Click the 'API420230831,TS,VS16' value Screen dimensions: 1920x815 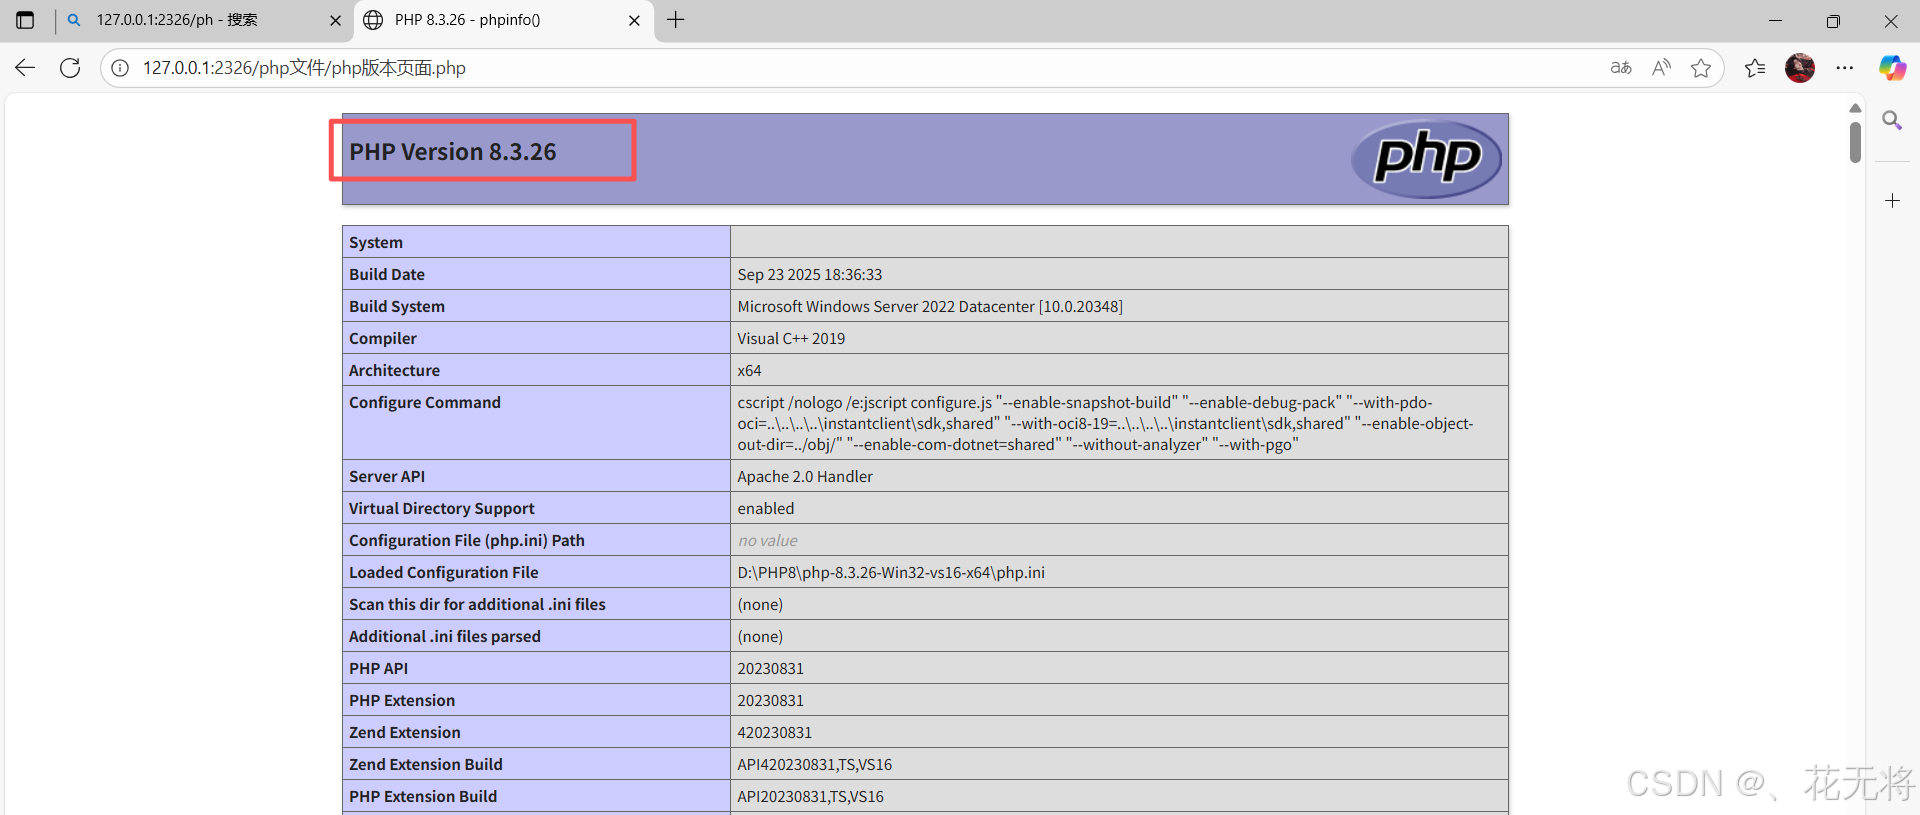(815, 765)
